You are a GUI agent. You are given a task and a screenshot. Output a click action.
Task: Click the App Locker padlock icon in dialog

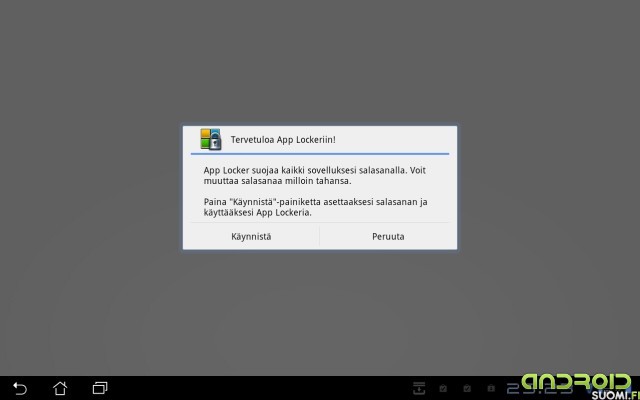tap(211, 139)
